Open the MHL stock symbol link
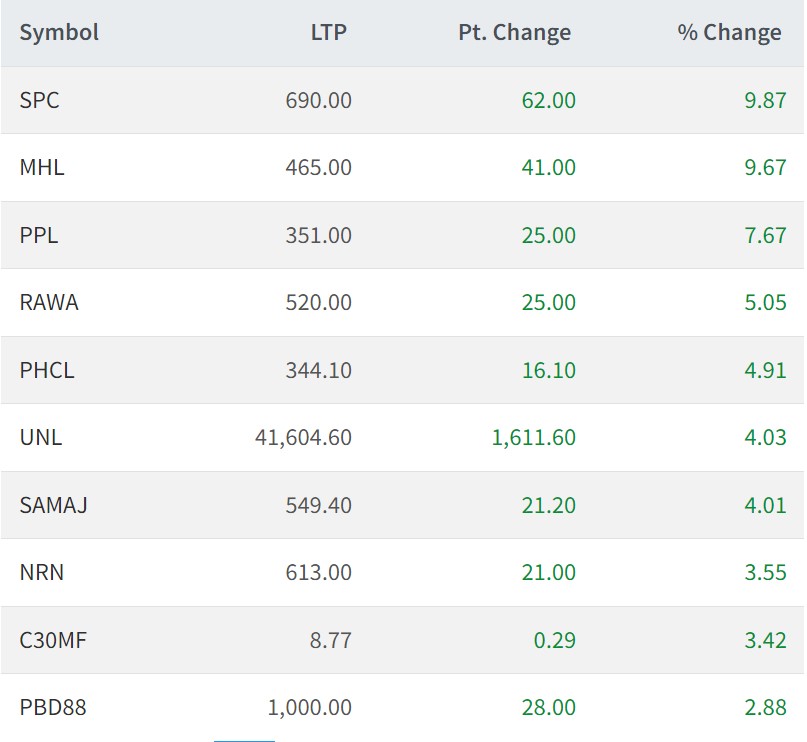The width and height of the screenshot is (807, 742). (x=42, y=167)
